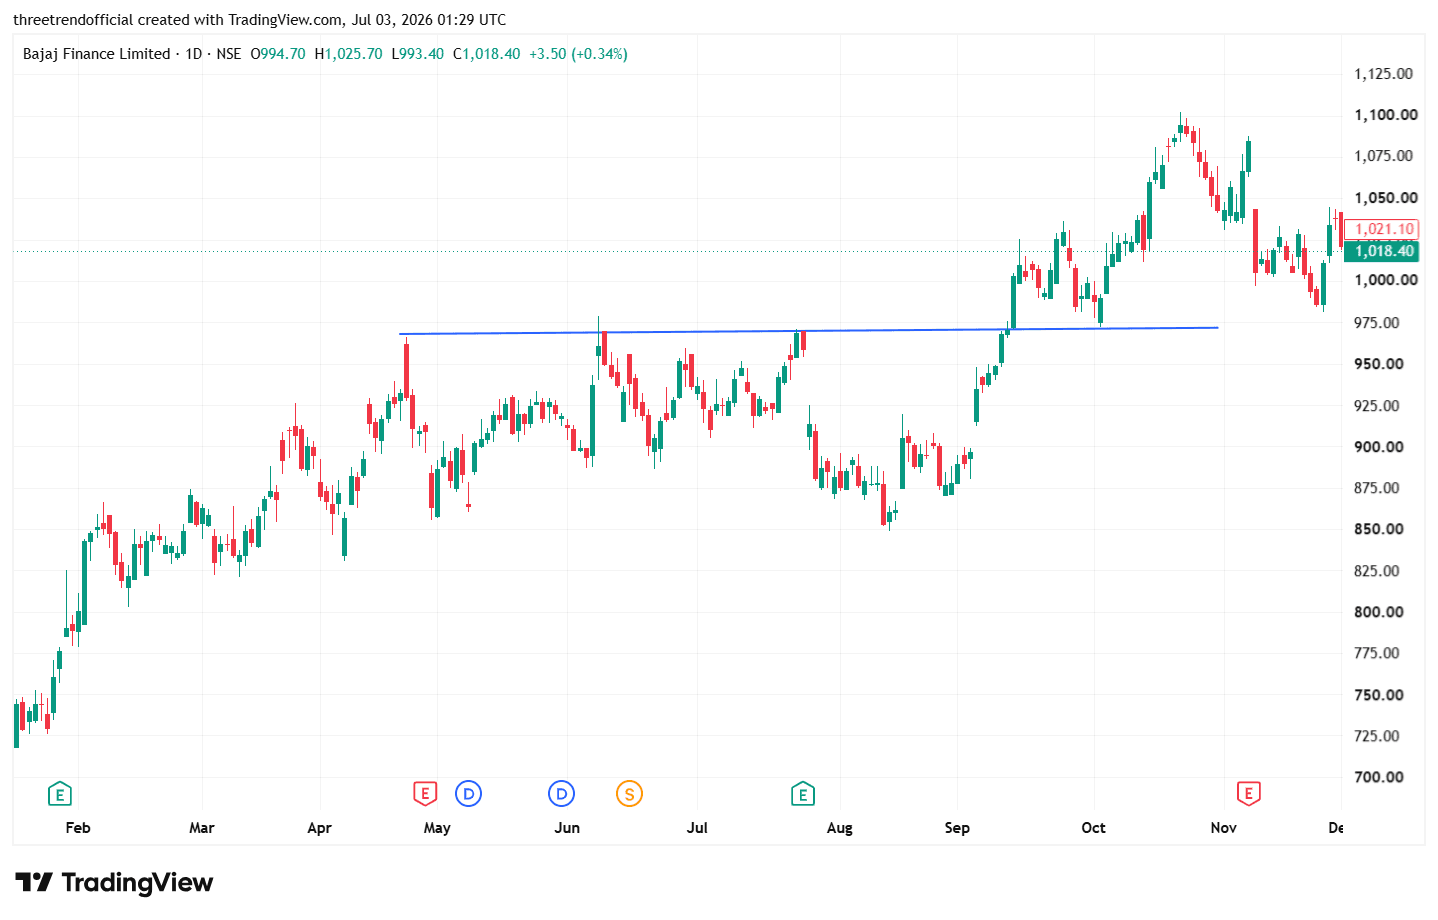
Task: Click the 1,100.00 level on price axis
Action: [x=1385, y=115]
